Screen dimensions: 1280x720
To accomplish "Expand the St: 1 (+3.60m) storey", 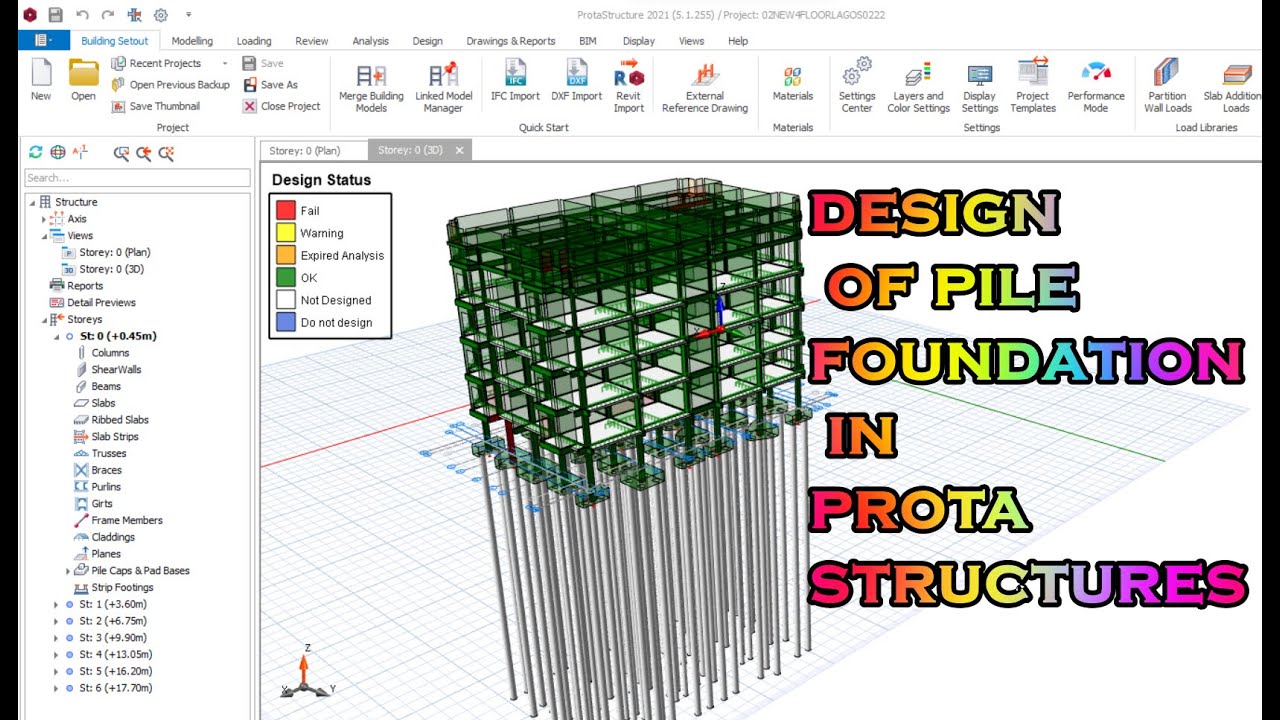I will point(56,605).
